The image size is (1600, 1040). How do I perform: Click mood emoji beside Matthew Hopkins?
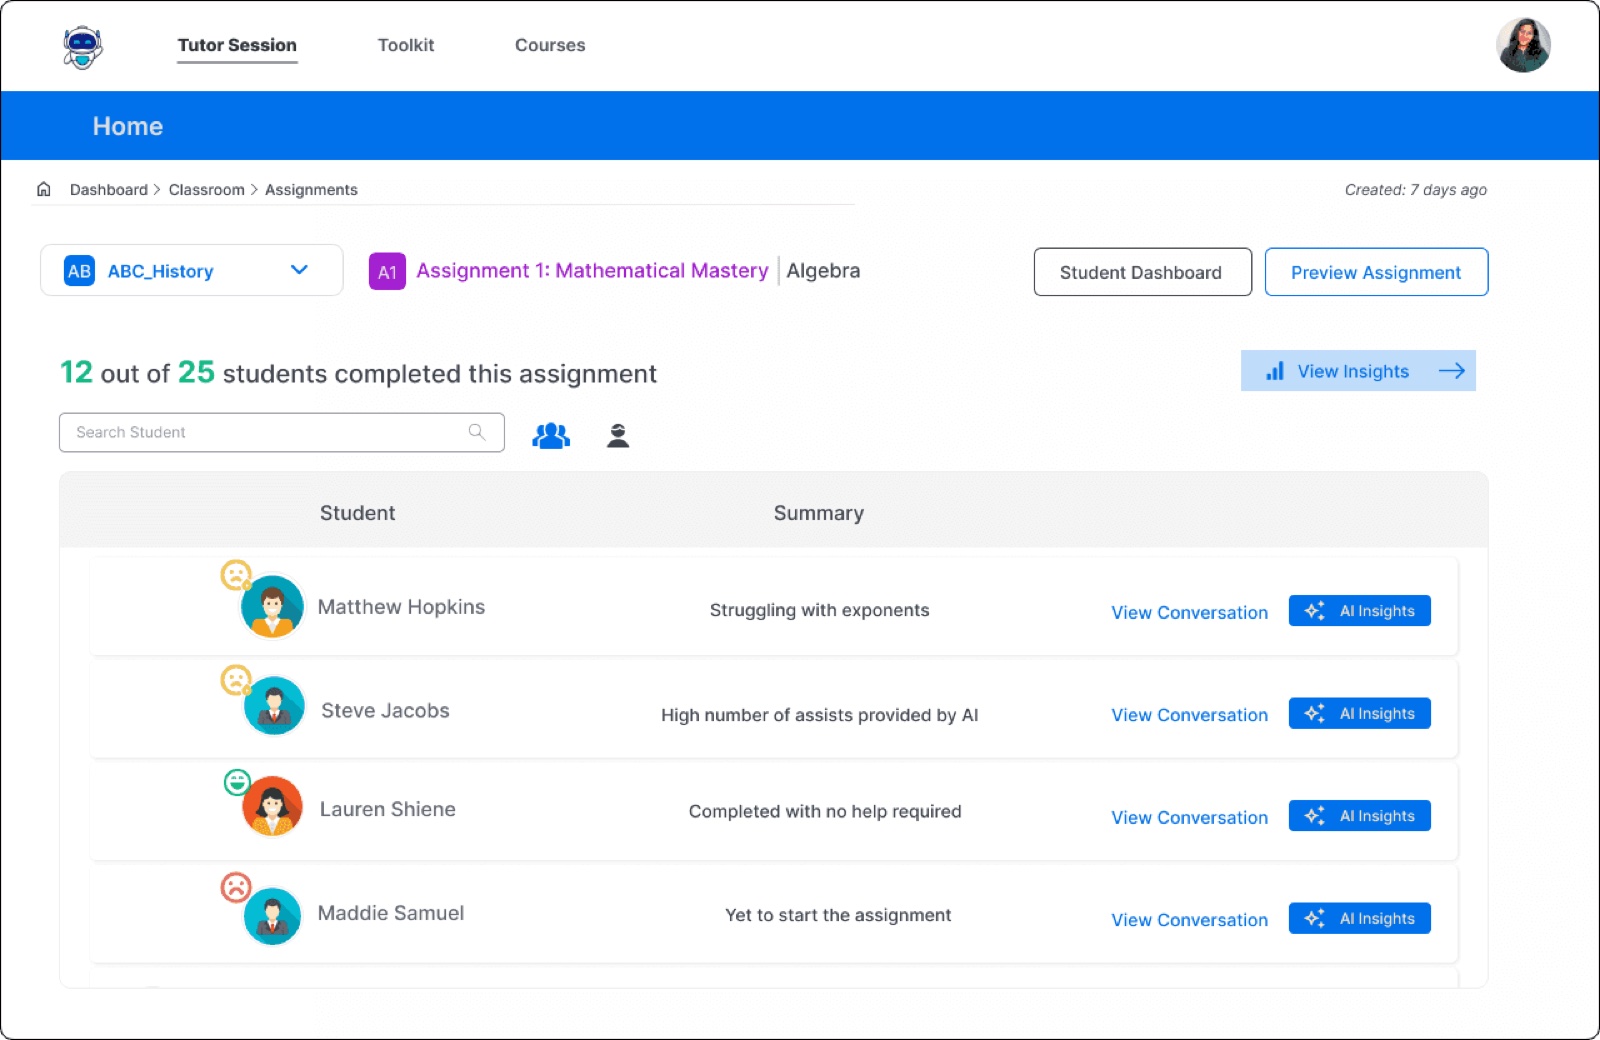point(236,575)
